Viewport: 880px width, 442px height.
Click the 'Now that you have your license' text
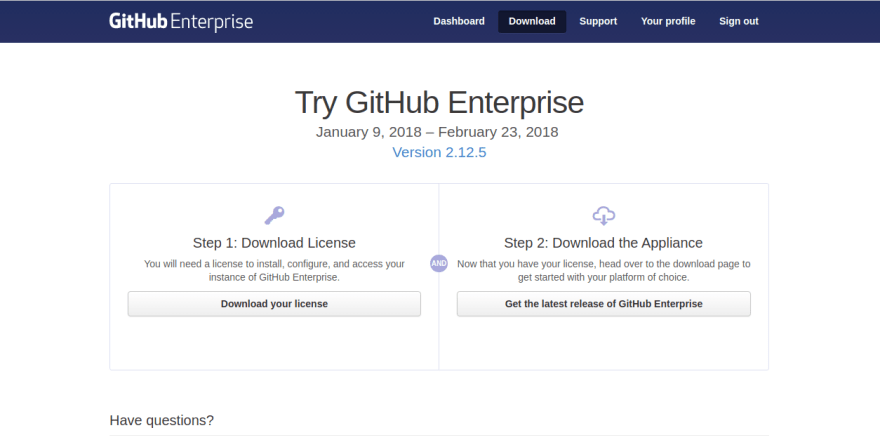coord(604,270)
